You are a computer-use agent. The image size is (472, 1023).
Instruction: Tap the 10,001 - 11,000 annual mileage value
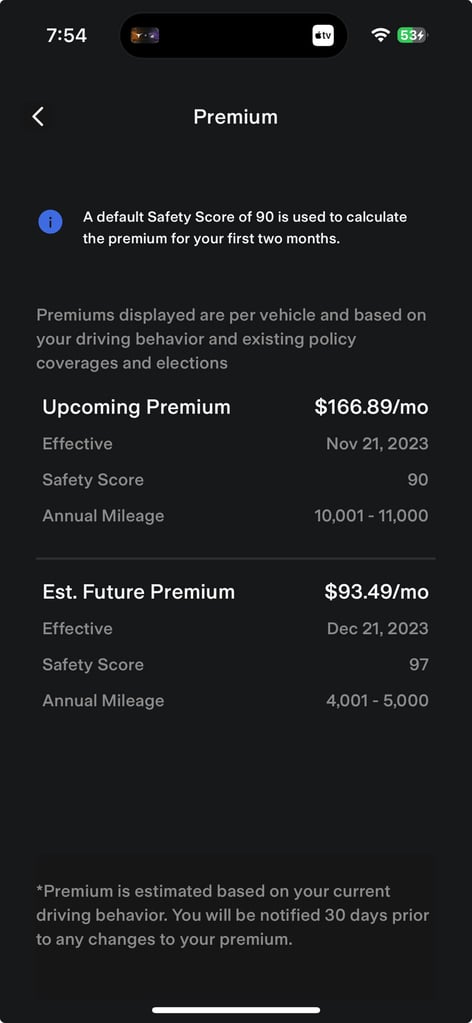point(371,516)
